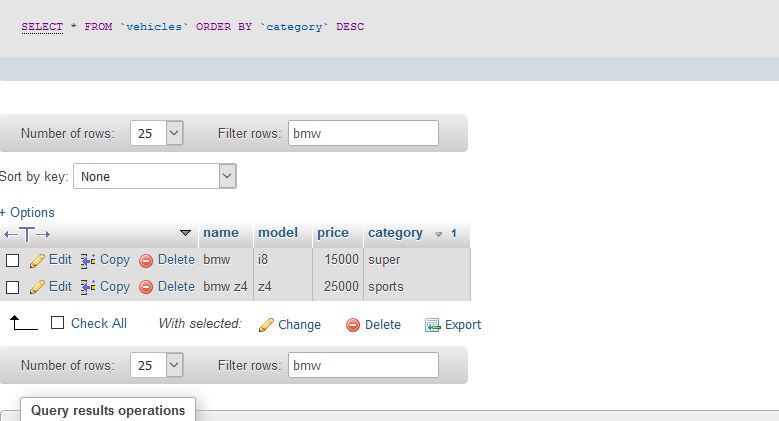779x421 pixels.
Task: Click the Delete link under With selected
Action: pyautogui.click(x=383, y=325)
